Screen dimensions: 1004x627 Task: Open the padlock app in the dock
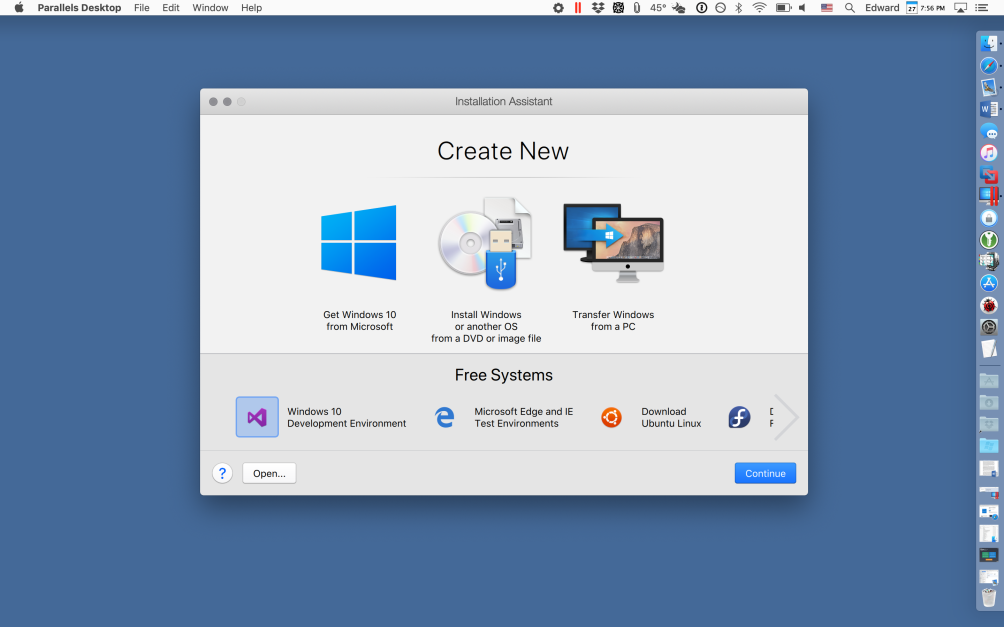click(989, 218)
